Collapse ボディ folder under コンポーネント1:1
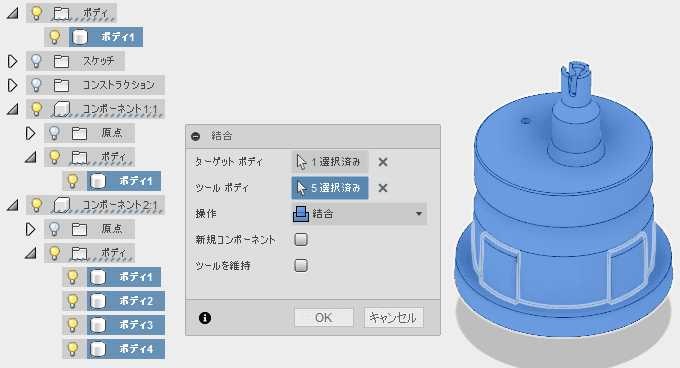 click(30, 157)
